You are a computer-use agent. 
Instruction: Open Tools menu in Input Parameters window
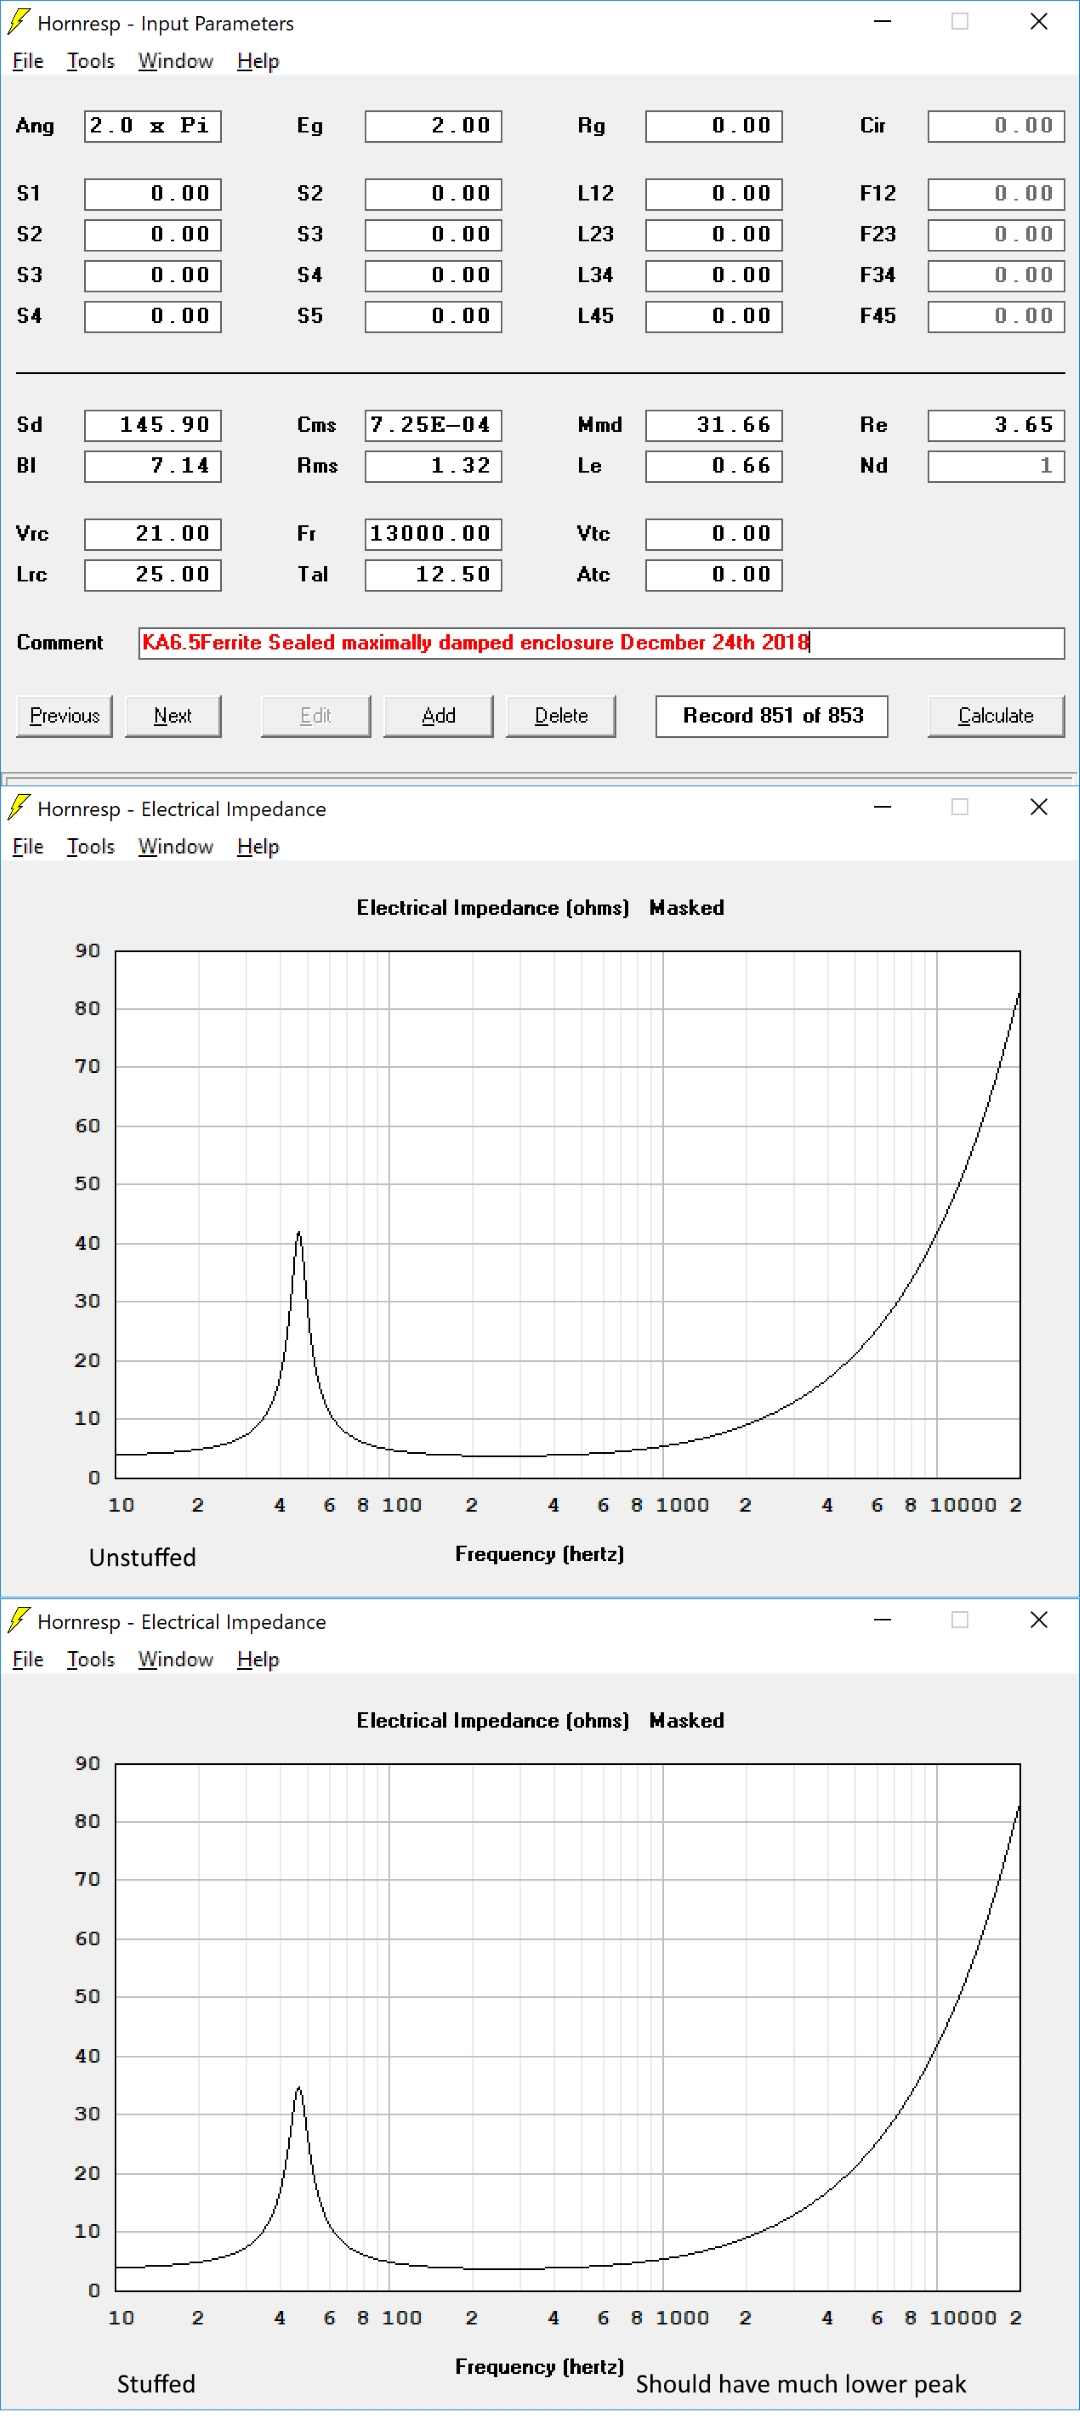click(91, 61)
